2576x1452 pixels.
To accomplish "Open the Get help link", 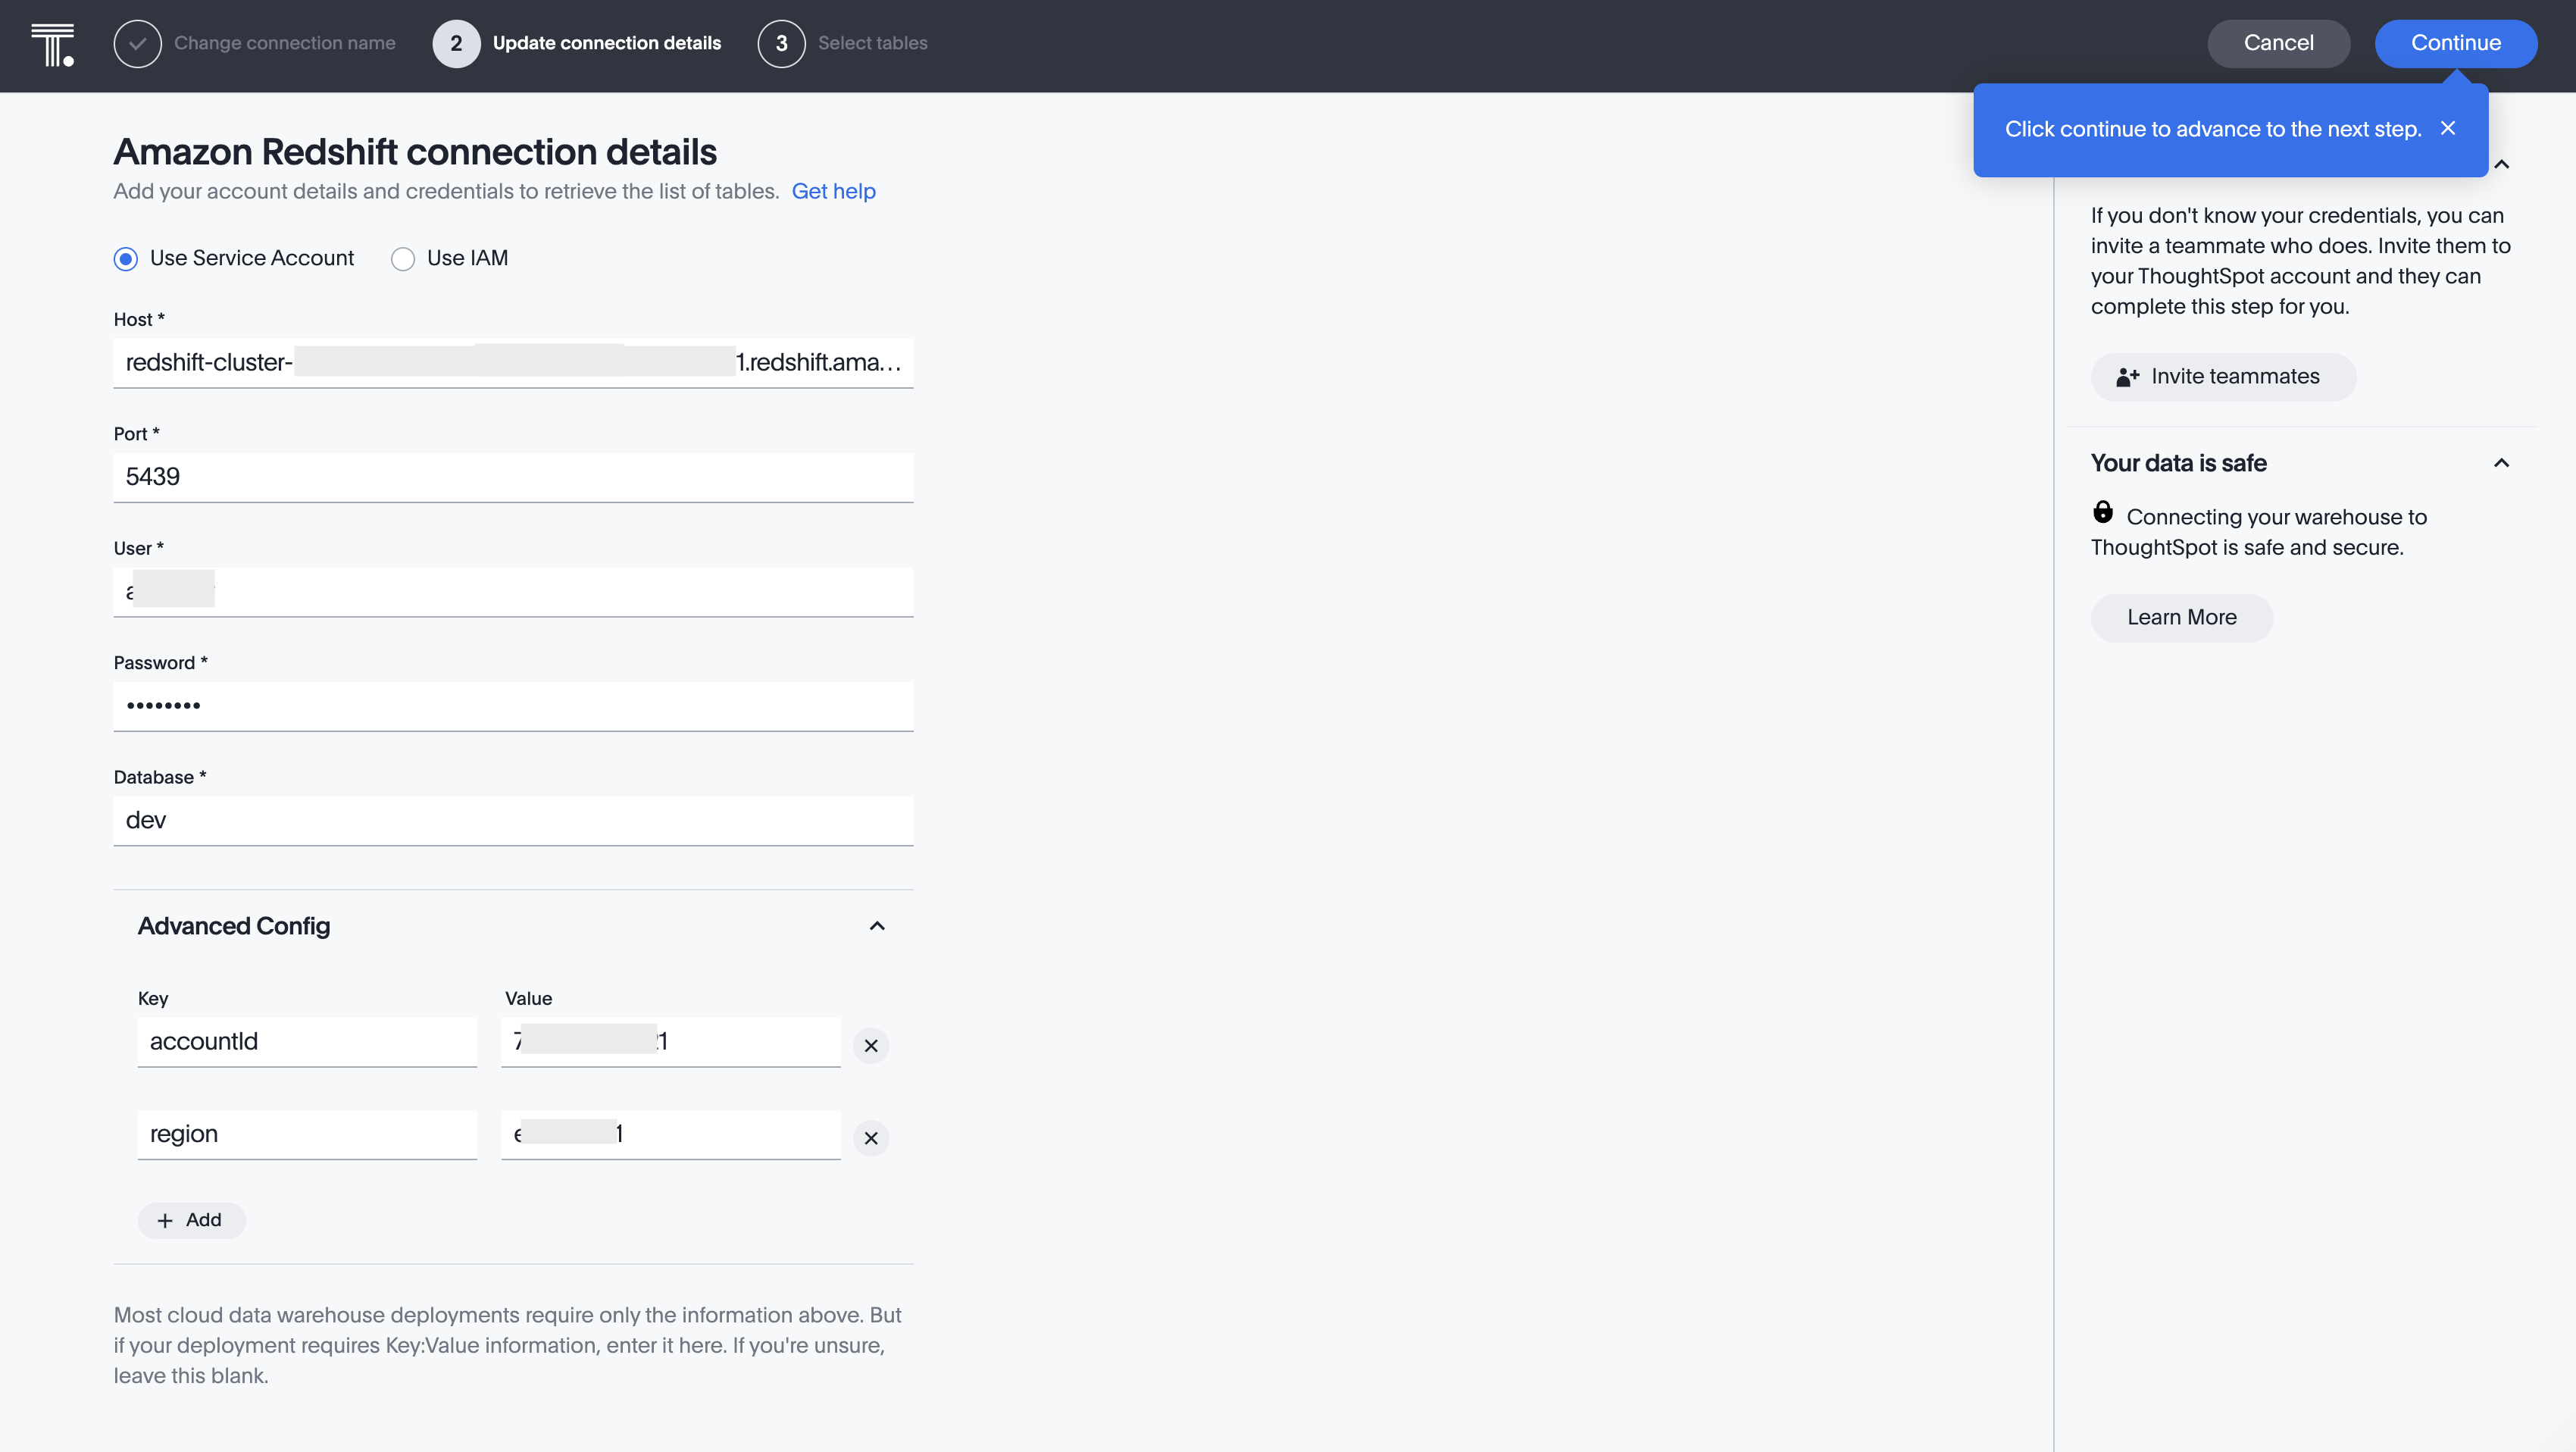I will [x=833, y=191].
